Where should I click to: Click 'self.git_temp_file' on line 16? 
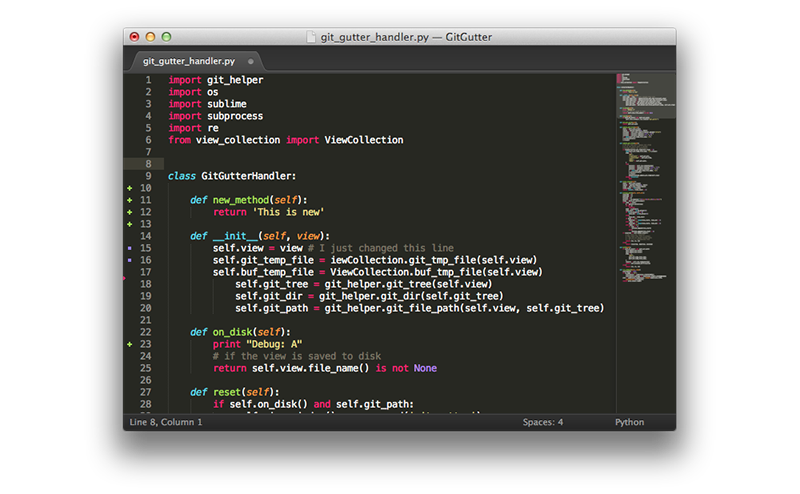(x=263, y=260)
